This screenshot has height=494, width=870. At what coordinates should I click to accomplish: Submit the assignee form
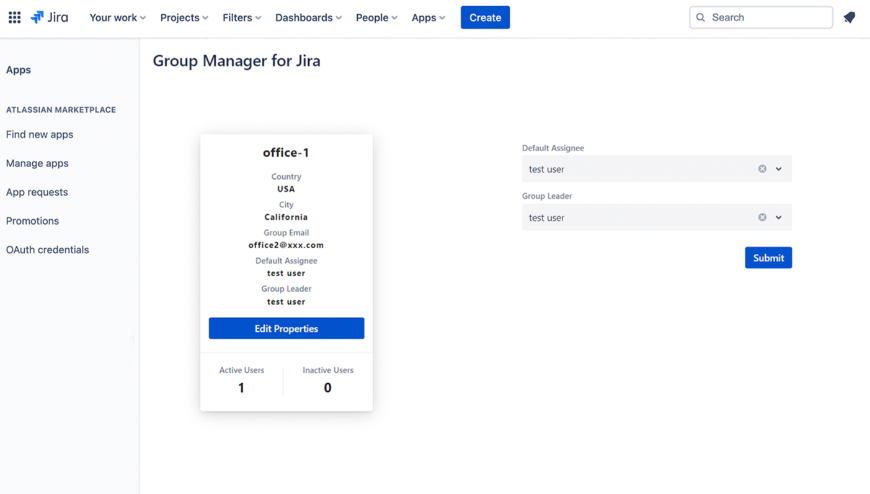(768, 258)
